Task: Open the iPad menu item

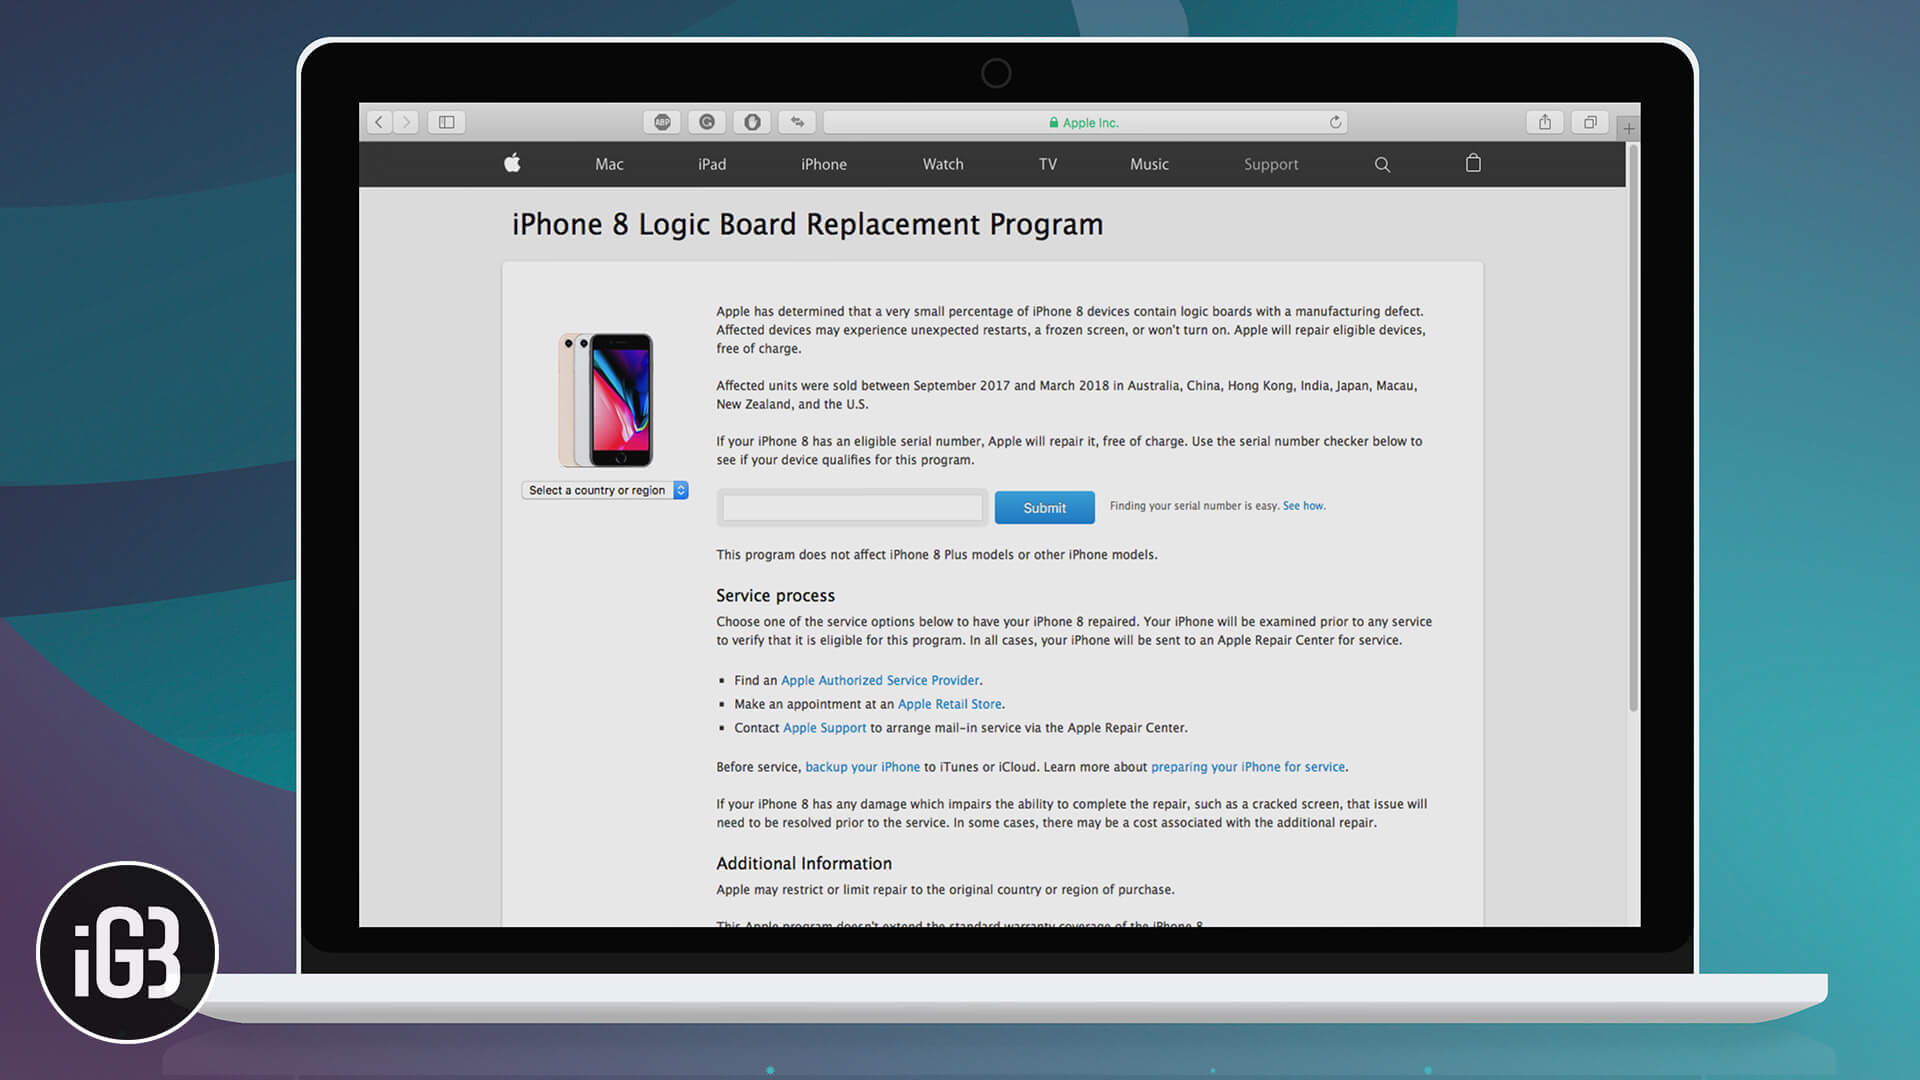Action: tap(712, 164)
